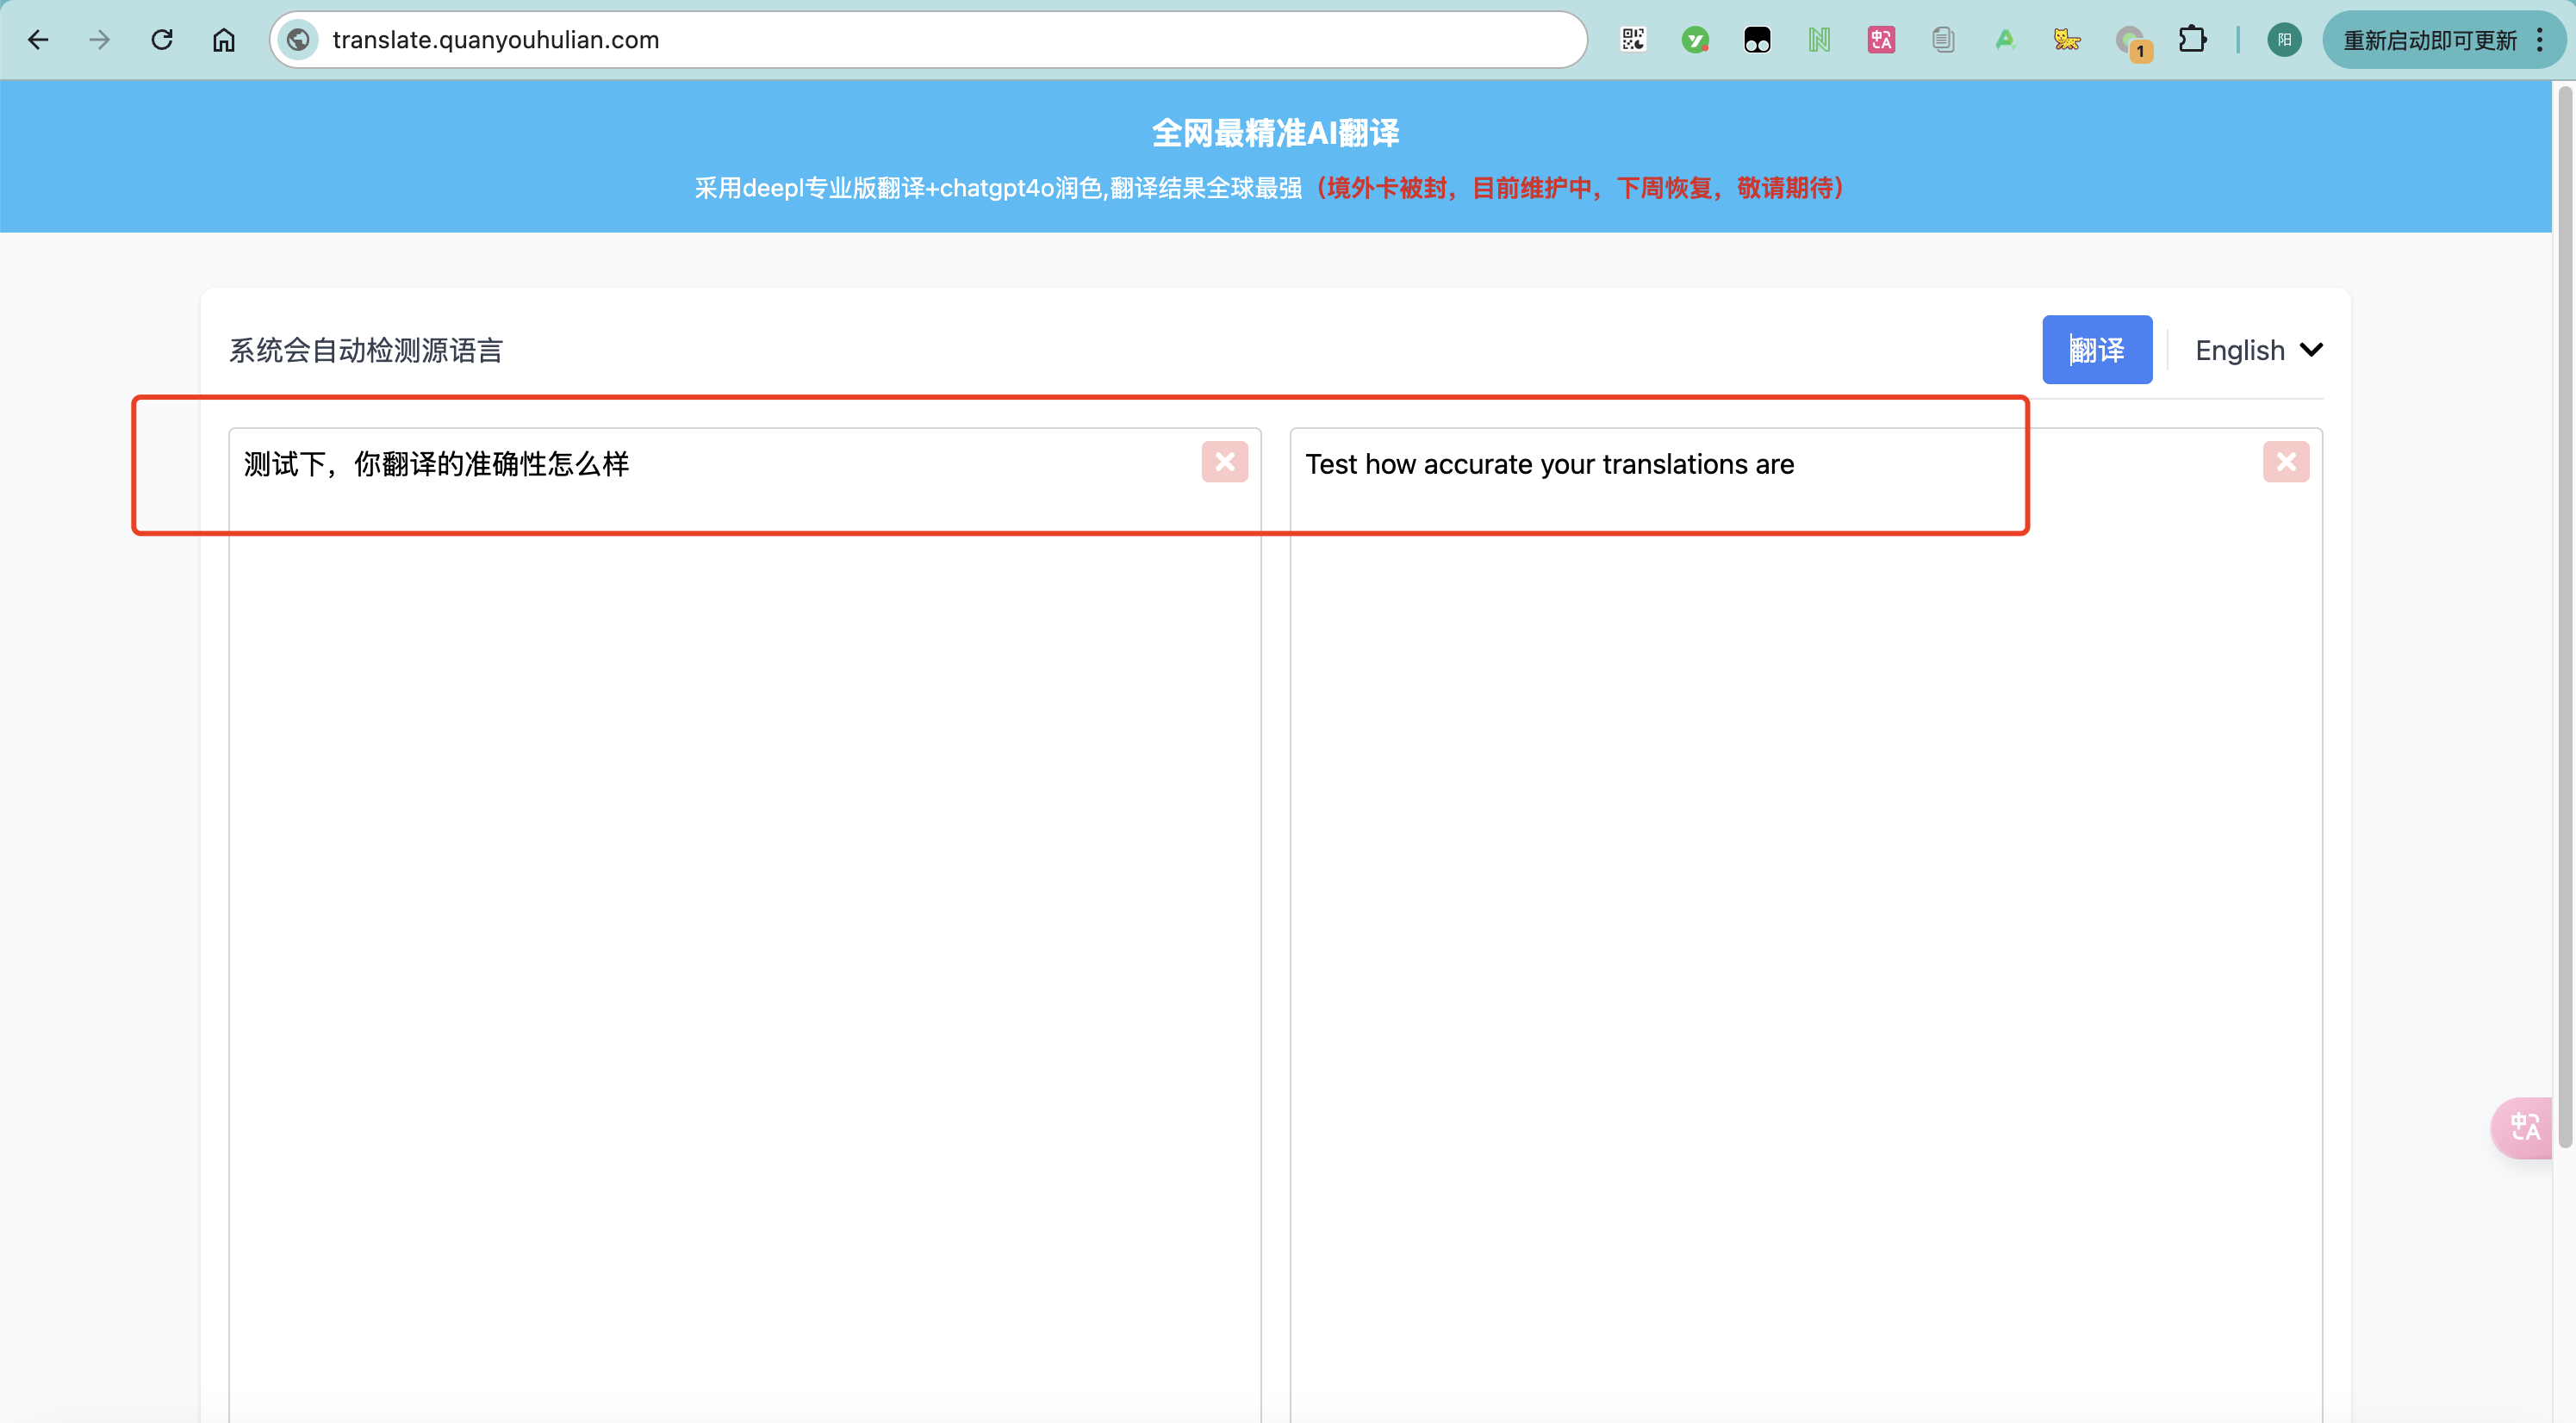Open the QR code extension
2576x1423 pixels.
[x=1633, y=40]
